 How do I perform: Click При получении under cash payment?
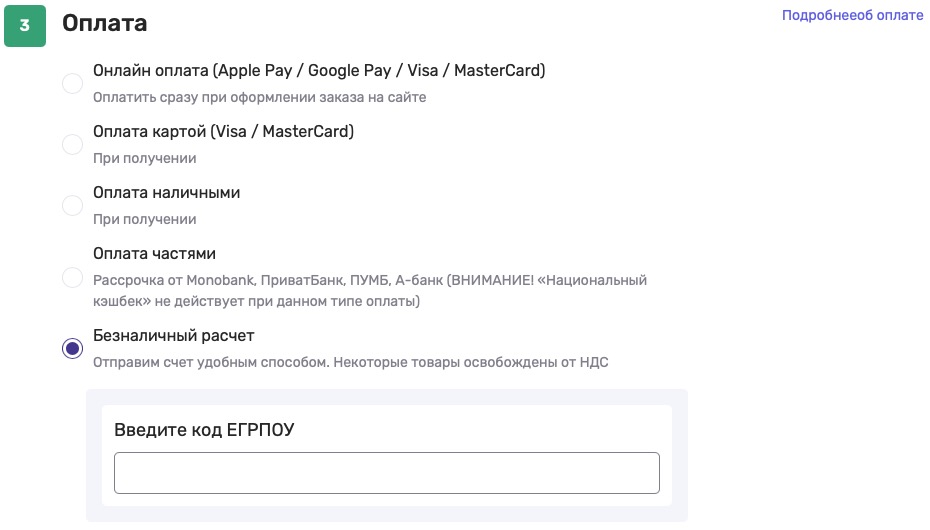[144, 220]
